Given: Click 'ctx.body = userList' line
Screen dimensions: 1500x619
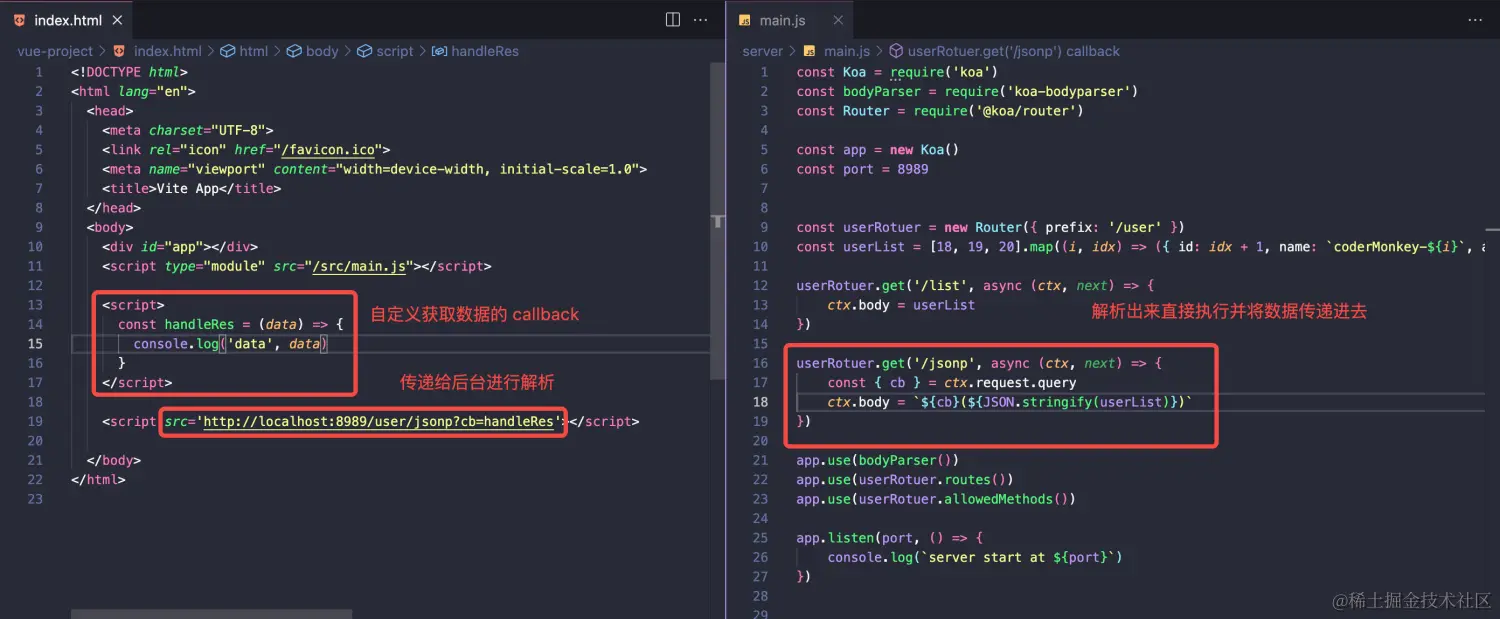Looking at the screenshot, I should [901, 304].
